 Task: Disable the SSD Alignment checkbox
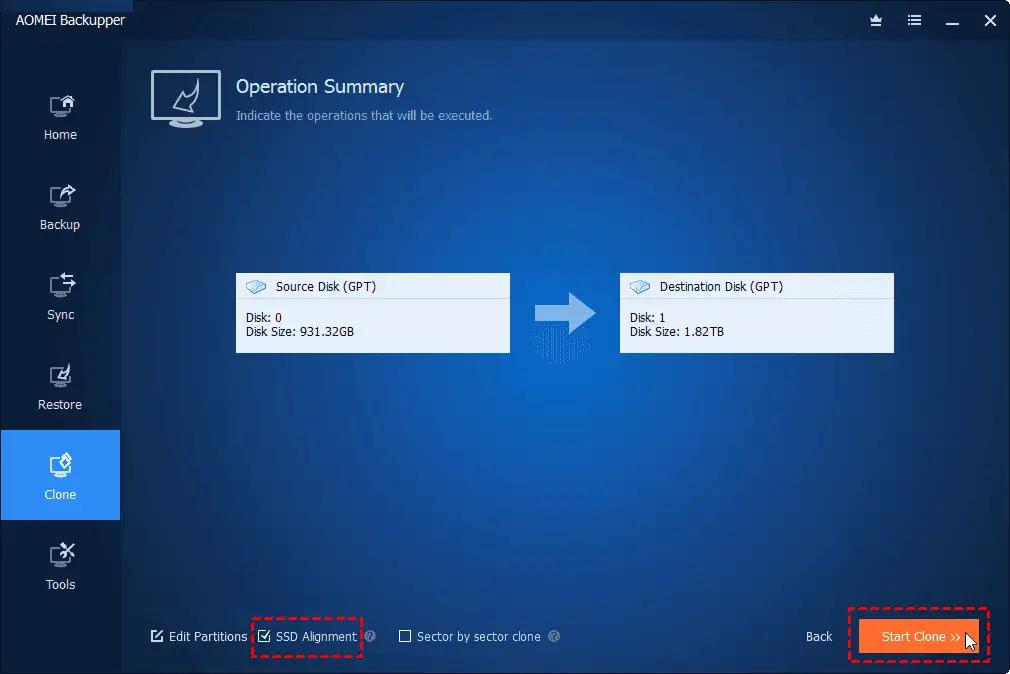(x=264, y=636)
